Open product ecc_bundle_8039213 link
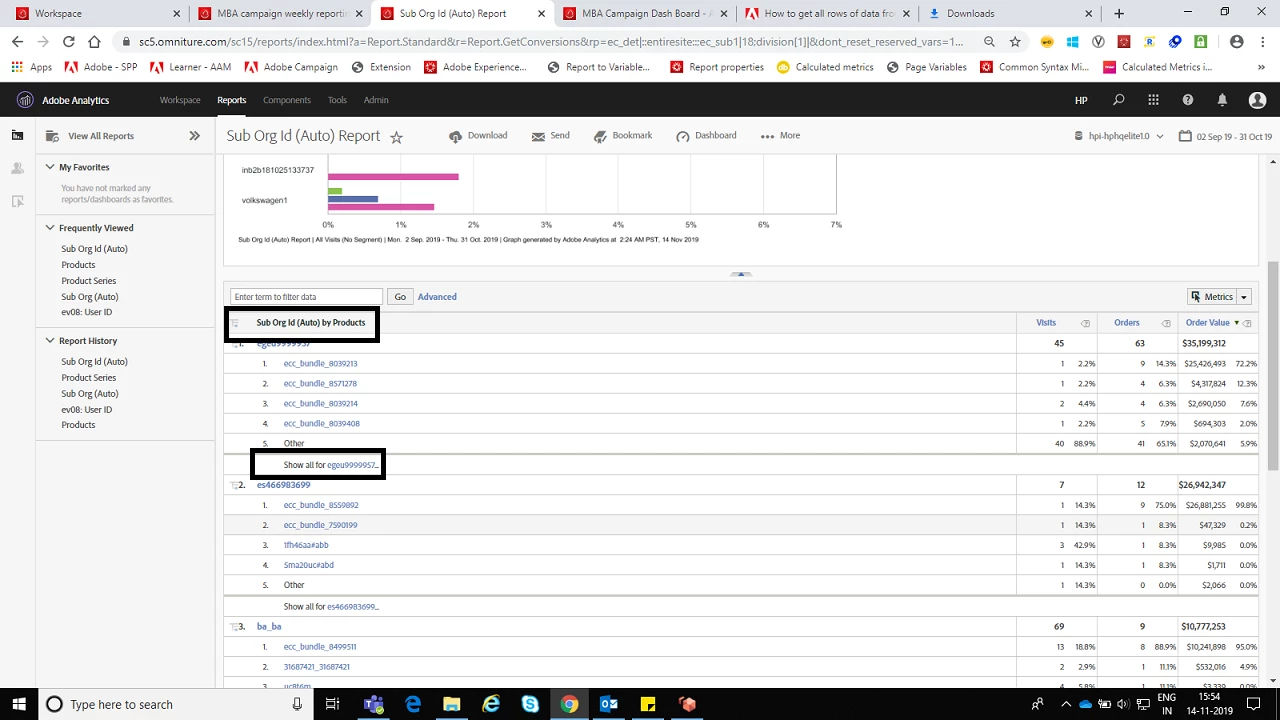Viewport: 1280px width, 720px height. [320, 364]
